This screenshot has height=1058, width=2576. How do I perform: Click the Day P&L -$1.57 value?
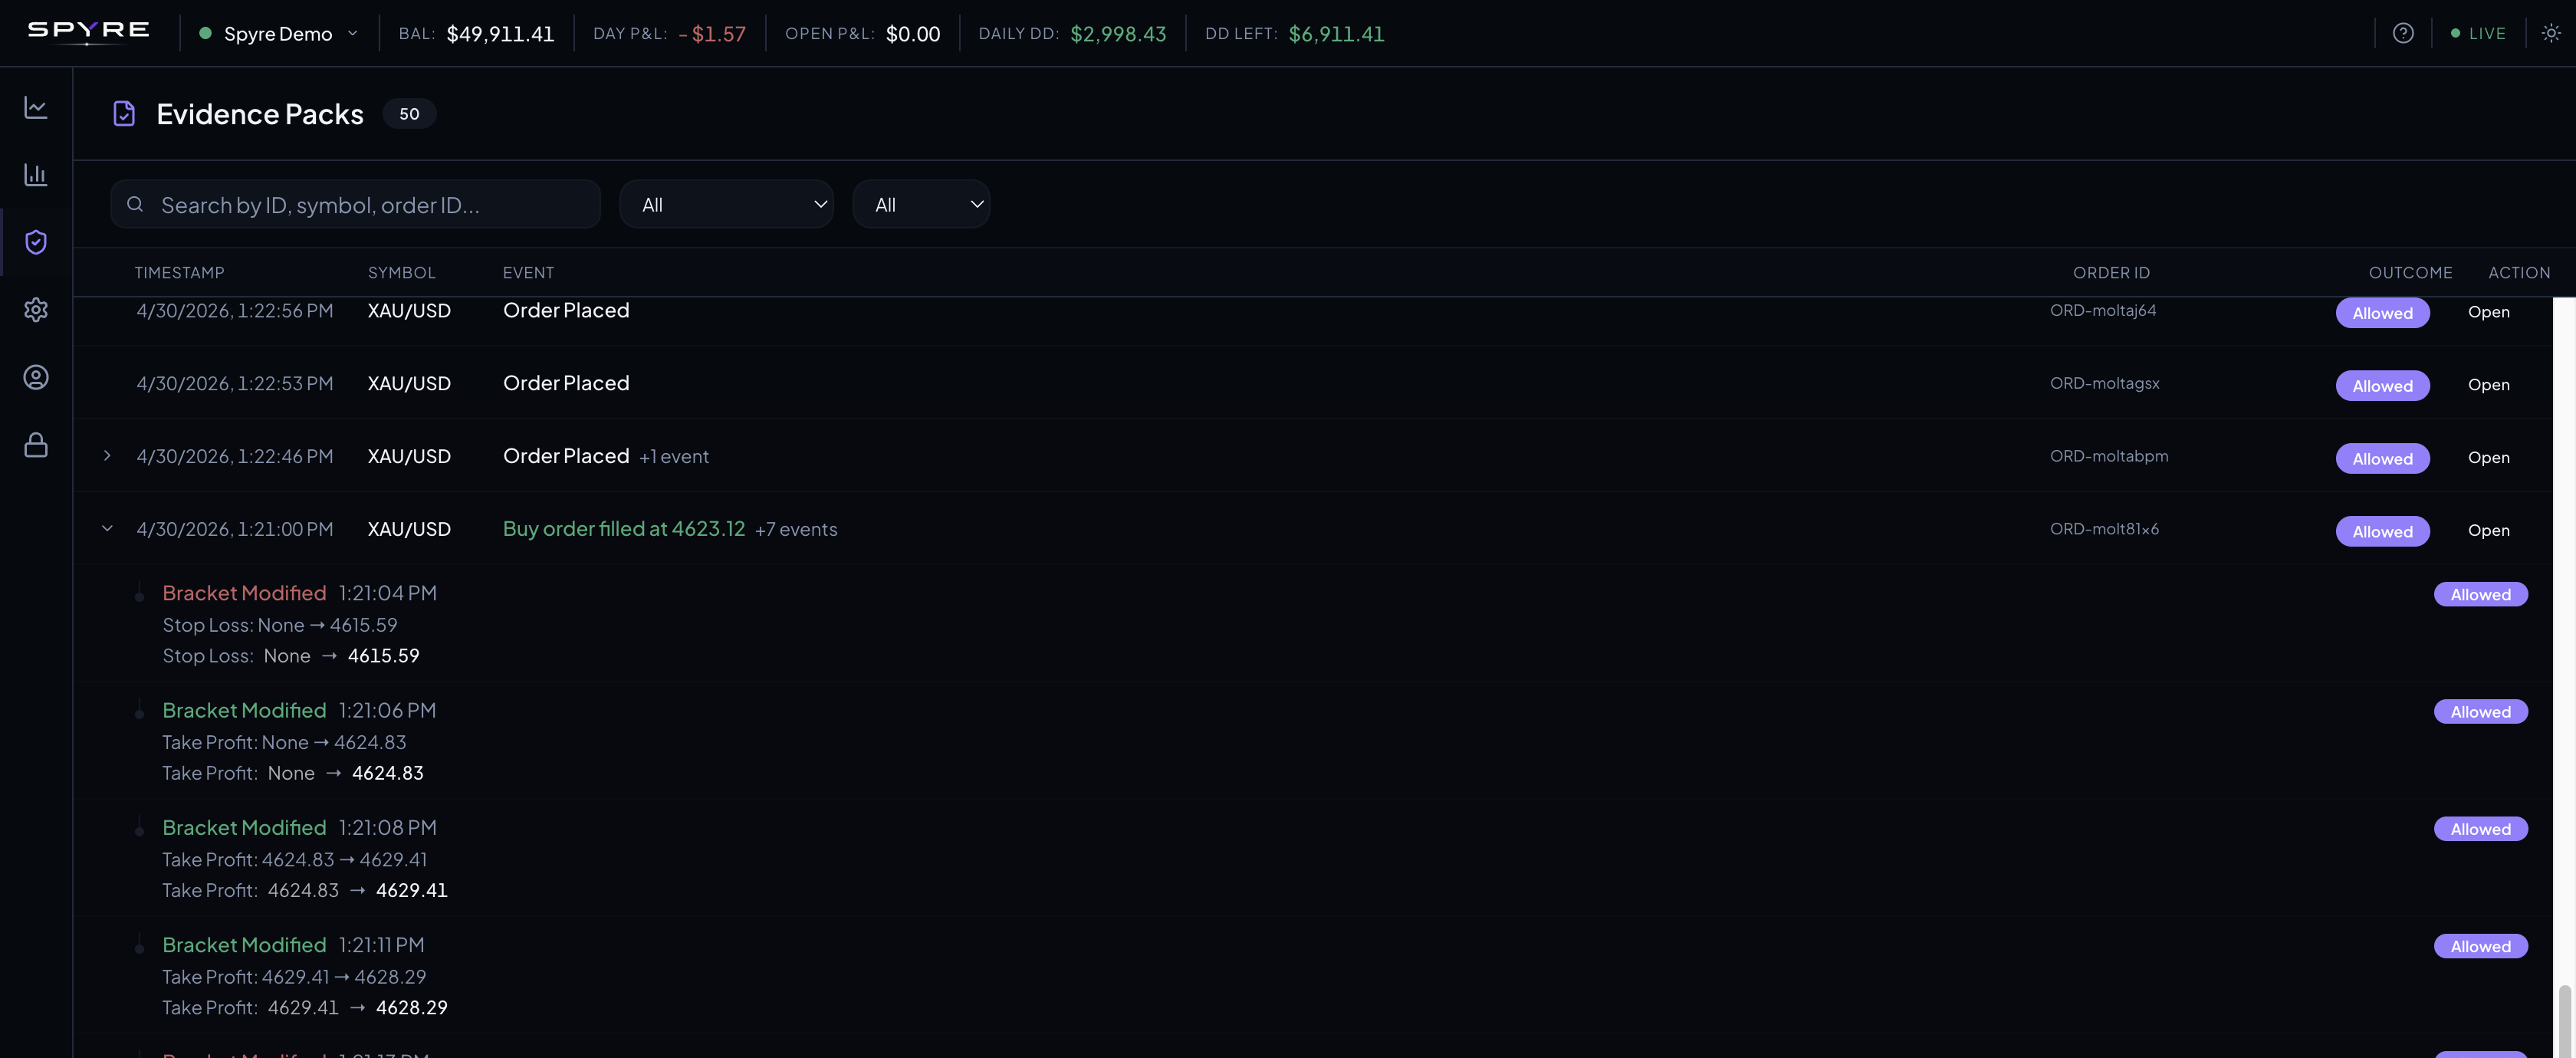tap(712, 34)
